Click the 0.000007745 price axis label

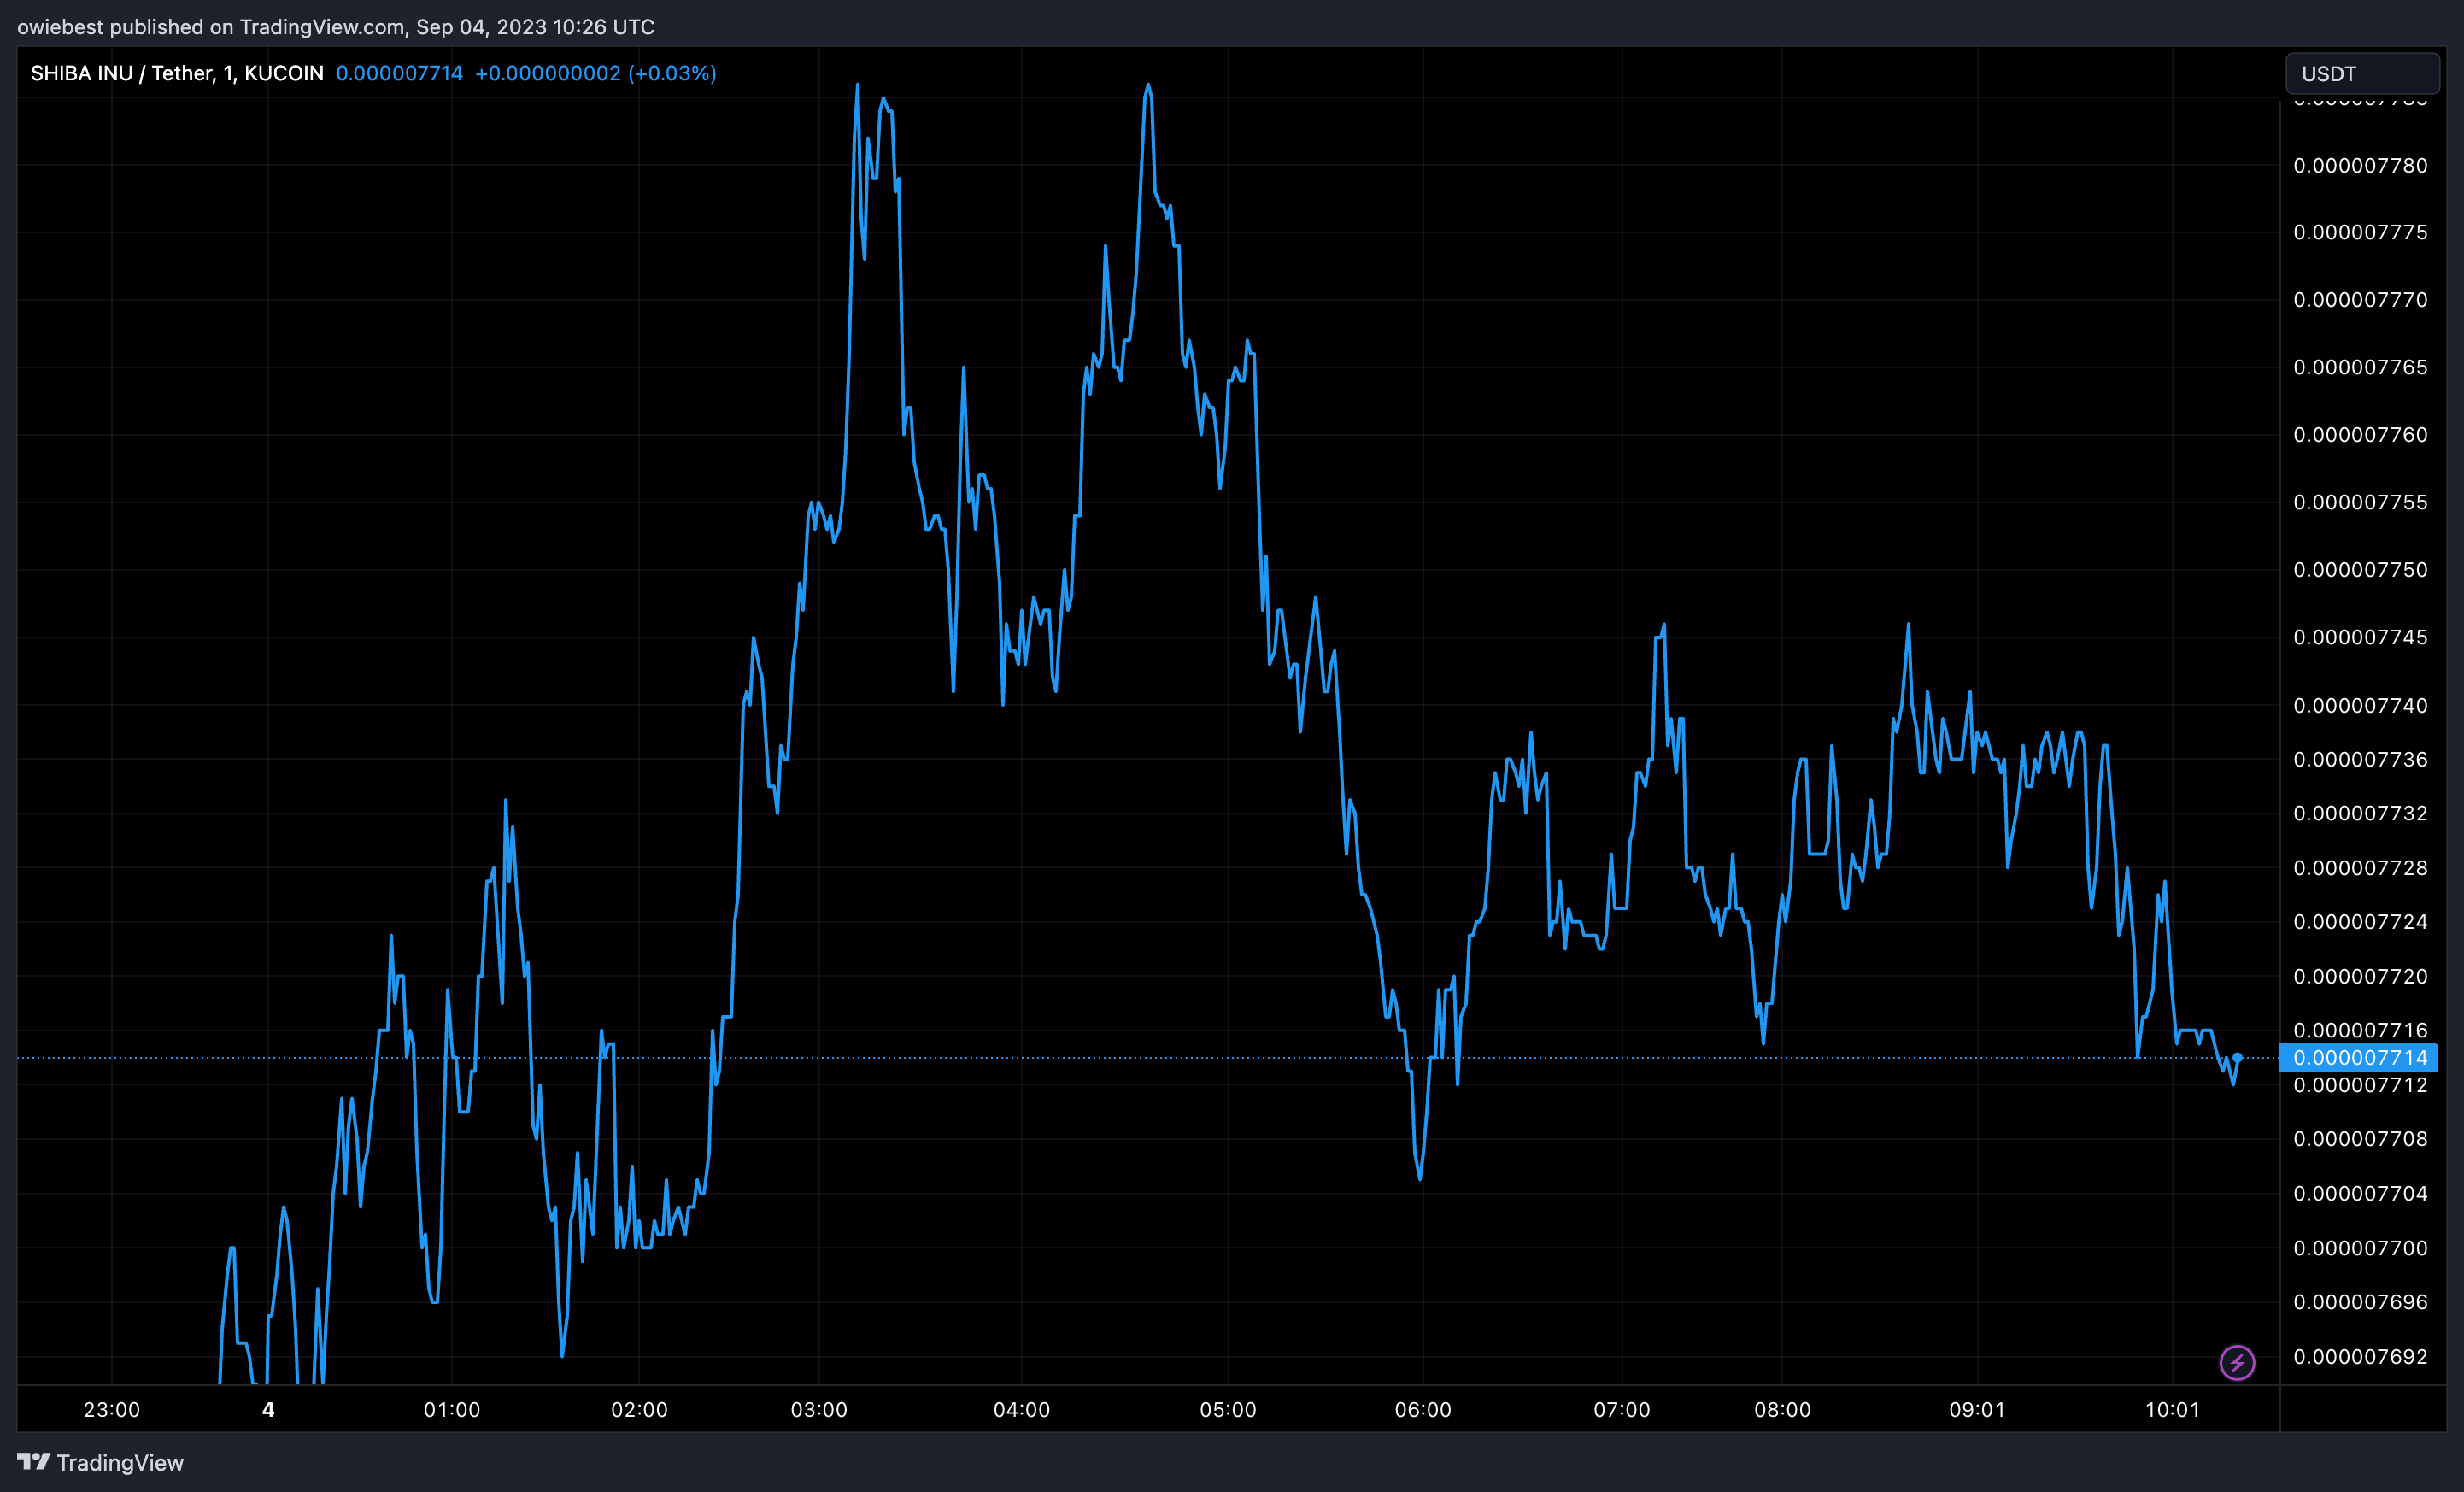coord(2360,637)
